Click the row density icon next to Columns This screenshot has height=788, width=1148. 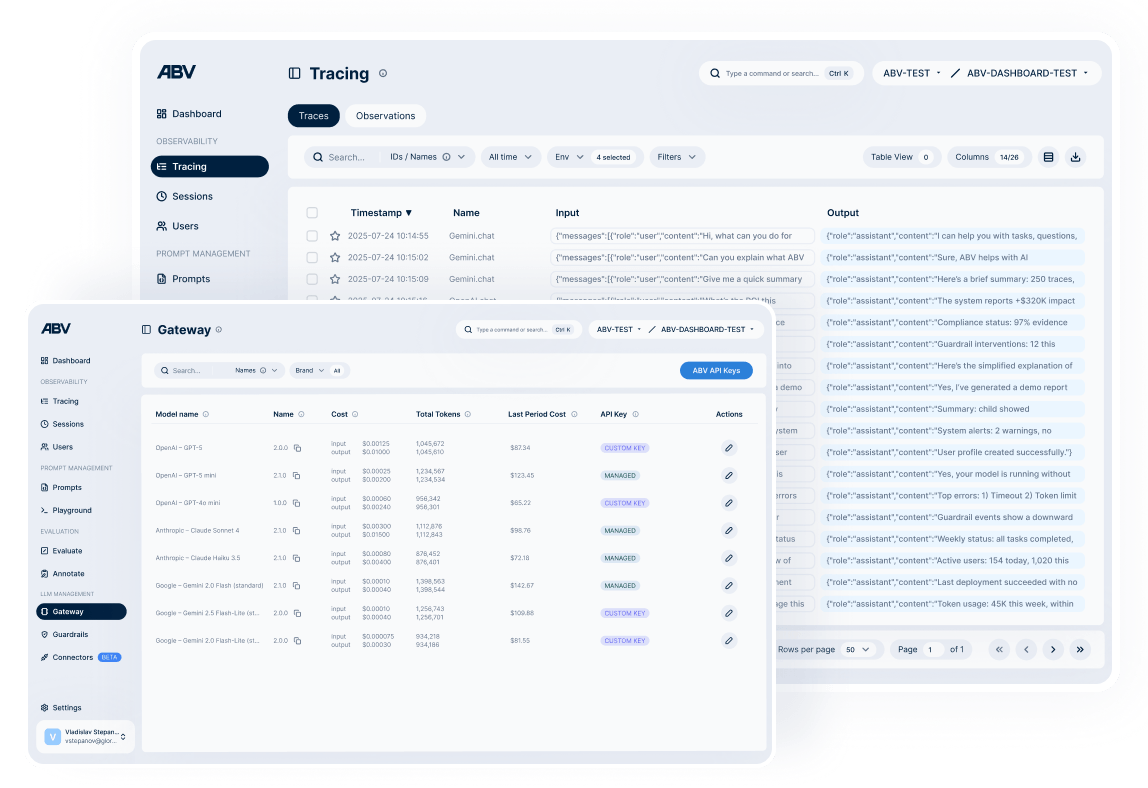tap(1046, 157)
